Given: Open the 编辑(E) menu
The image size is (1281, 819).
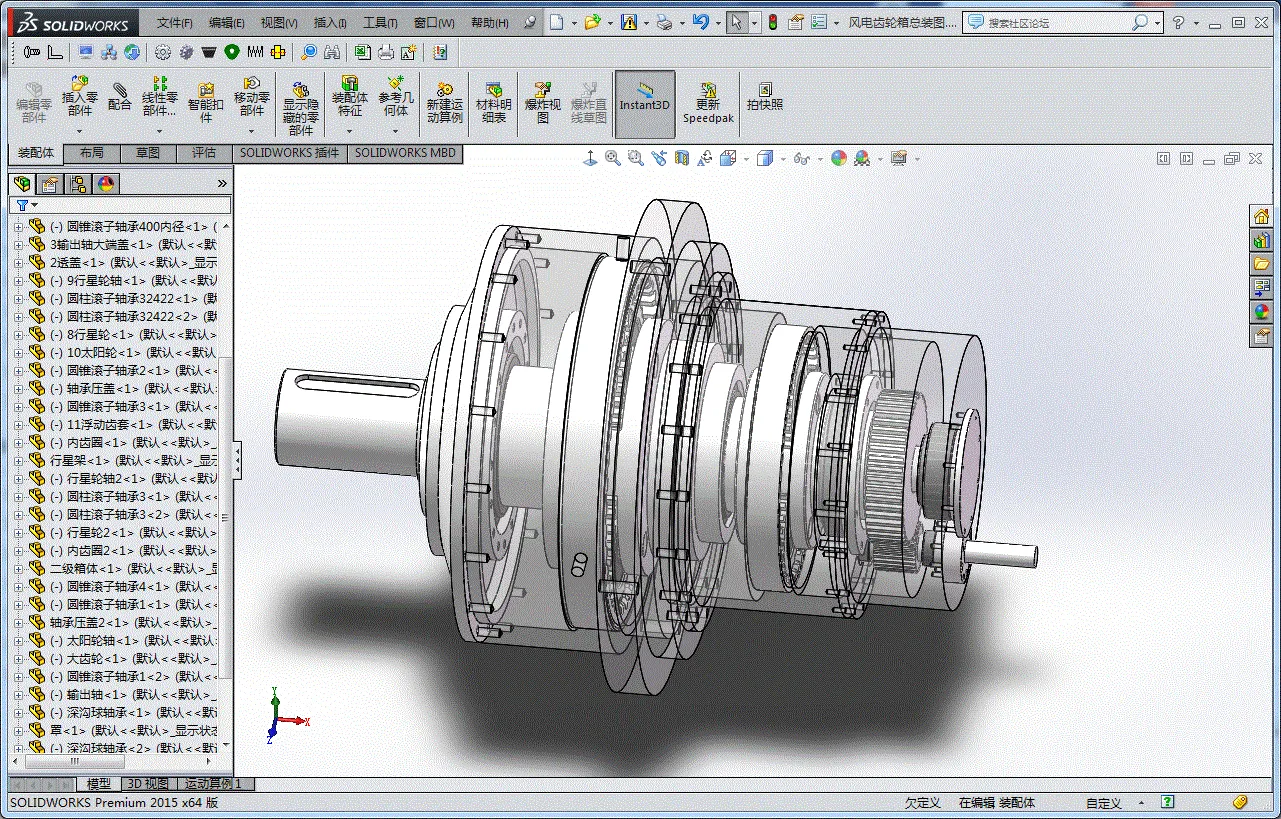Looking at the screenshot, I should tap(227, 22).
